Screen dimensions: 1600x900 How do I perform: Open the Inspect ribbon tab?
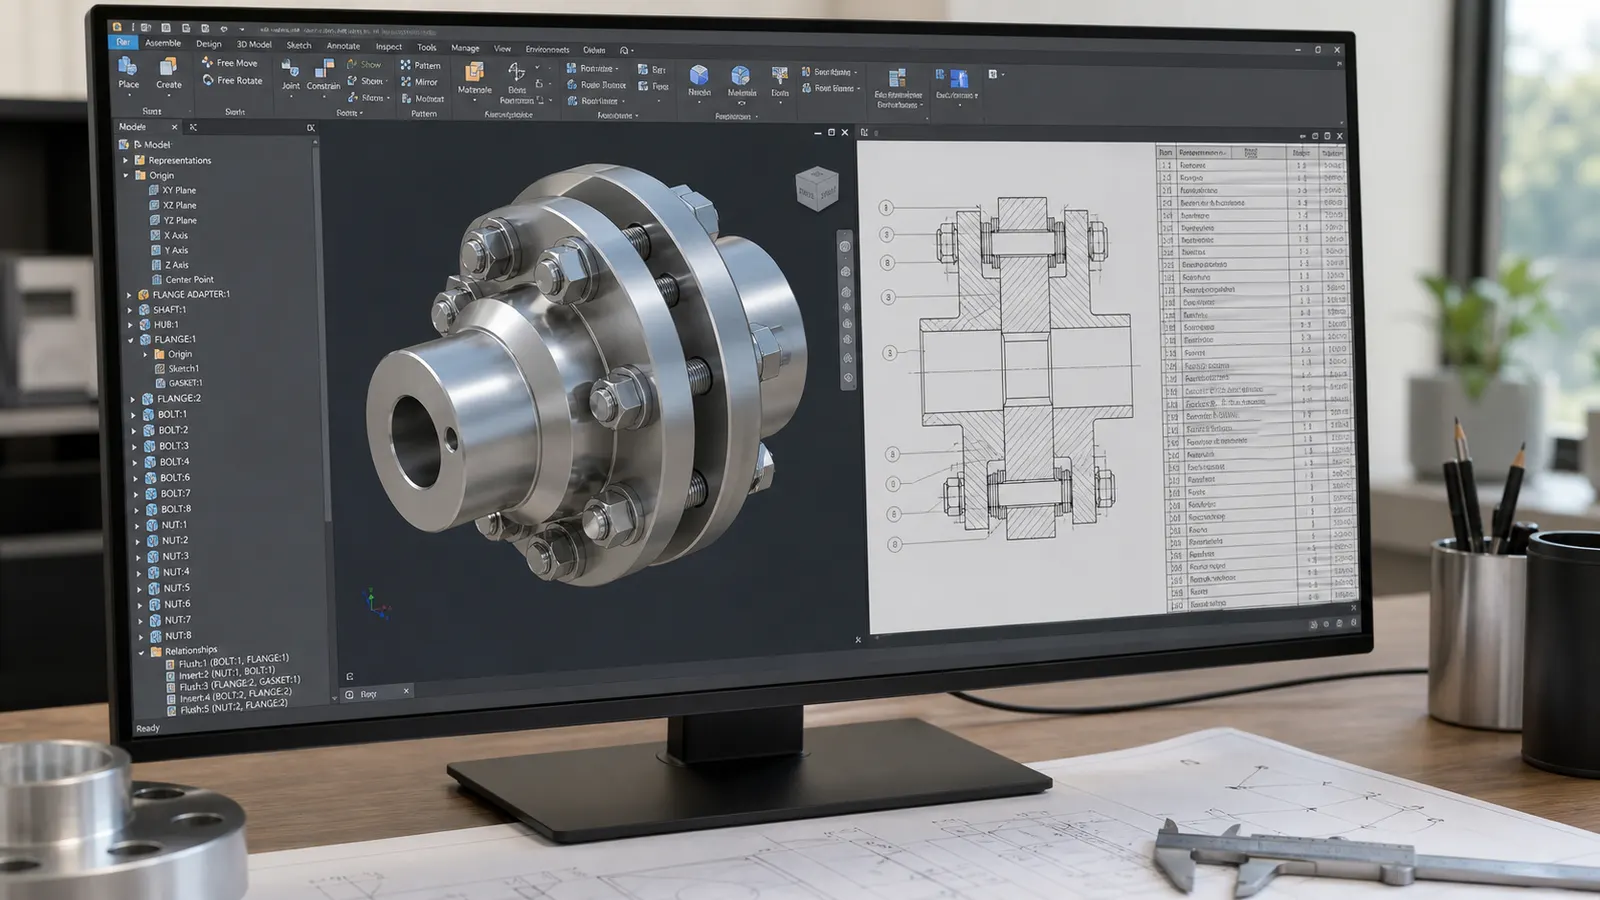[389, 47]
